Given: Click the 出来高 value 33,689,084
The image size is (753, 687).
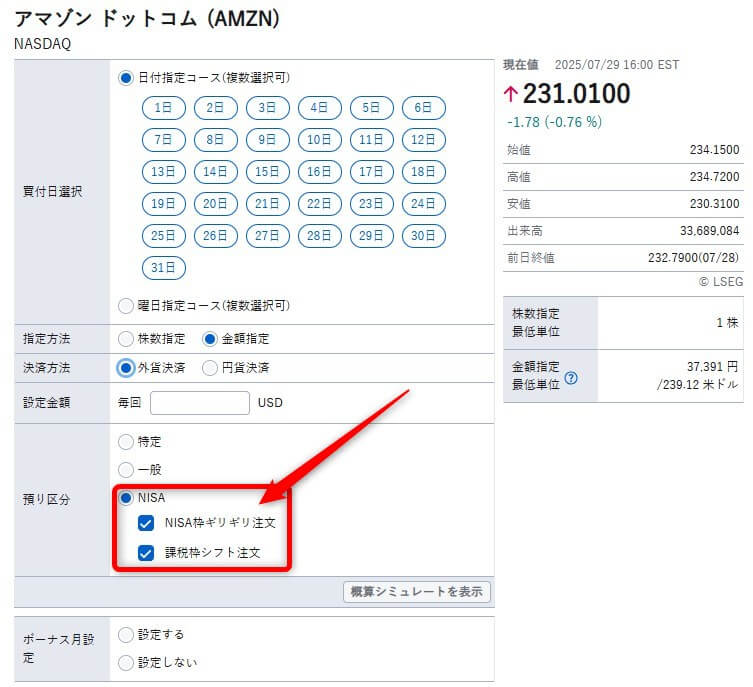Looking at the screenshot, I should tap(709, 231).
